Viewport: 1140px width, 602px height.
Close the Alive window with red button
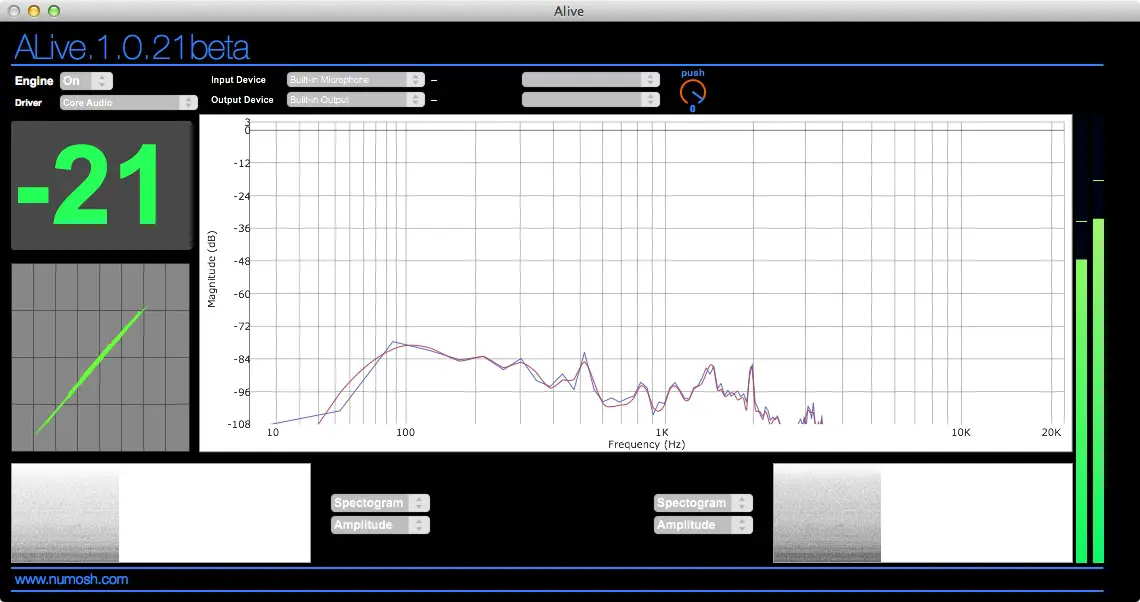[13, 11]
